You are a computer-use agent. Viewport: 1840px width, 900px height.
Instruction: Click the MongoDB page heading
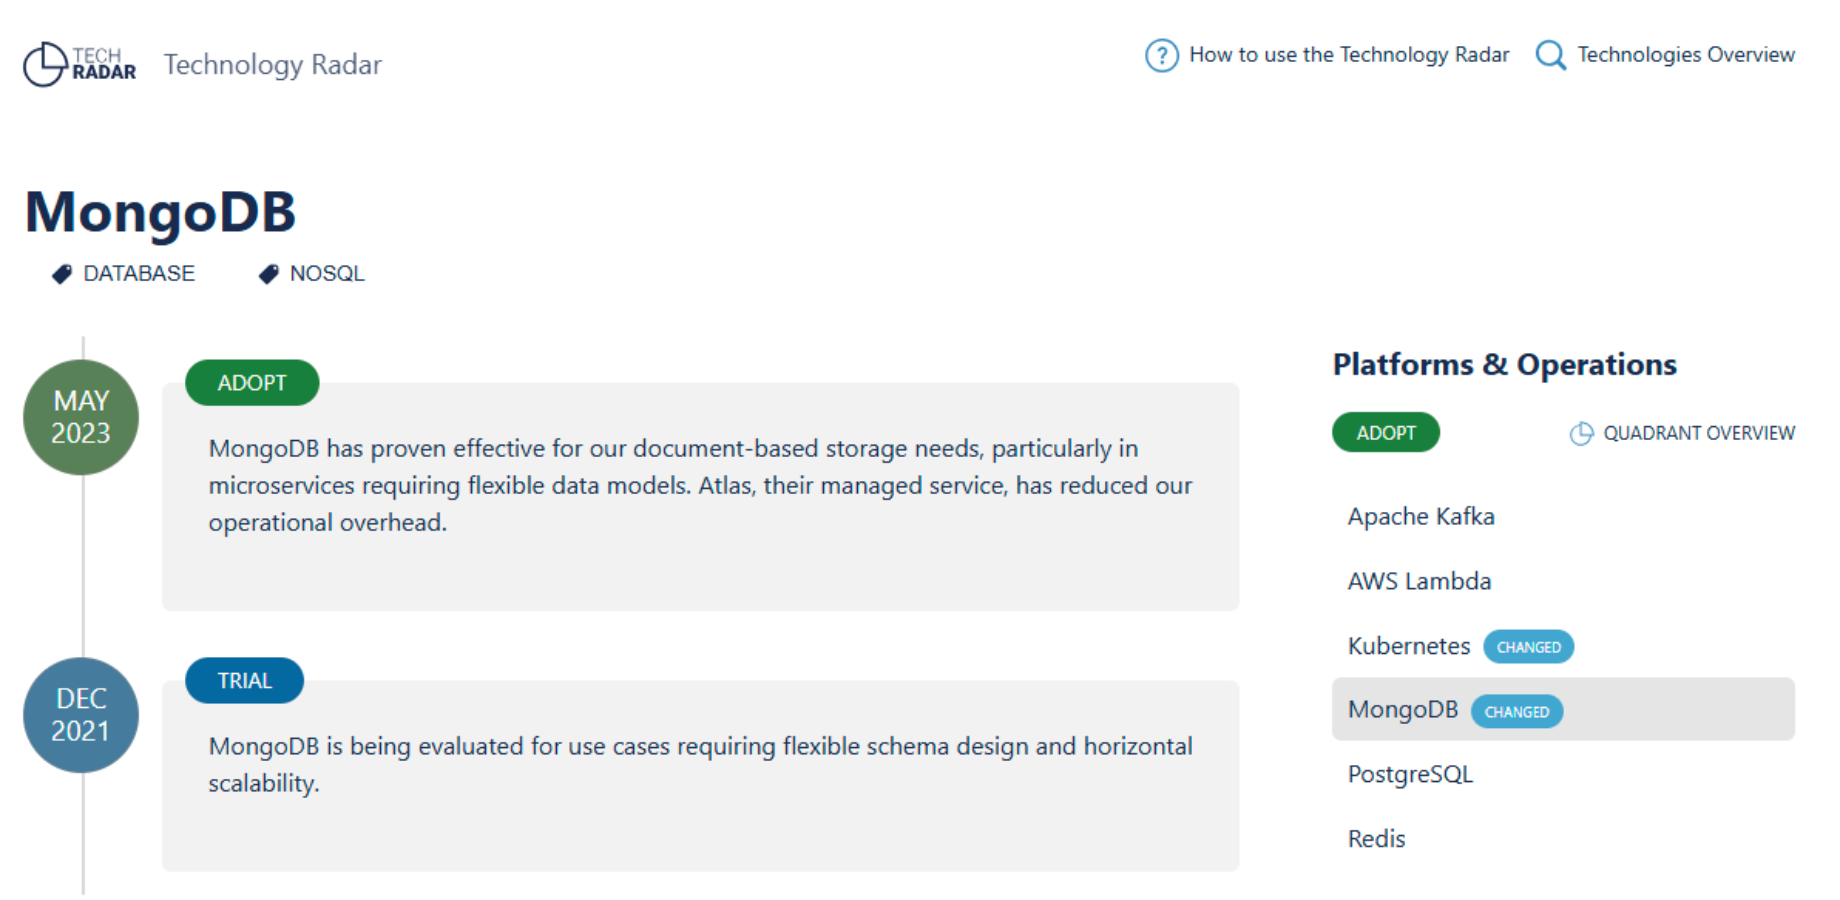(160, 213)
